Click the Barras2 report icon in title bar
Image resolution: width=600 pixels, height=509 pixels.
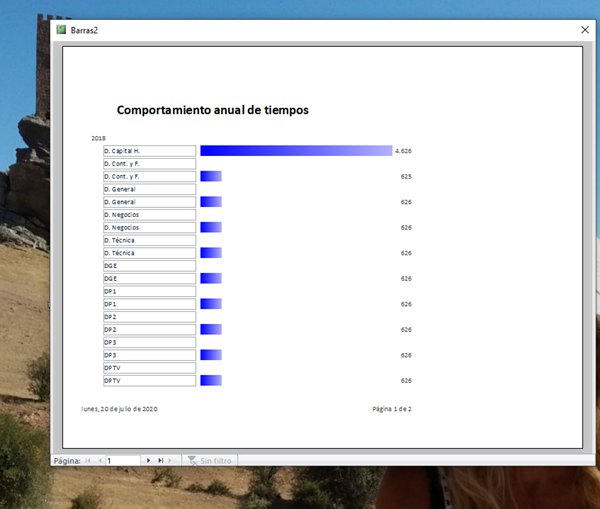coord(61,30)
